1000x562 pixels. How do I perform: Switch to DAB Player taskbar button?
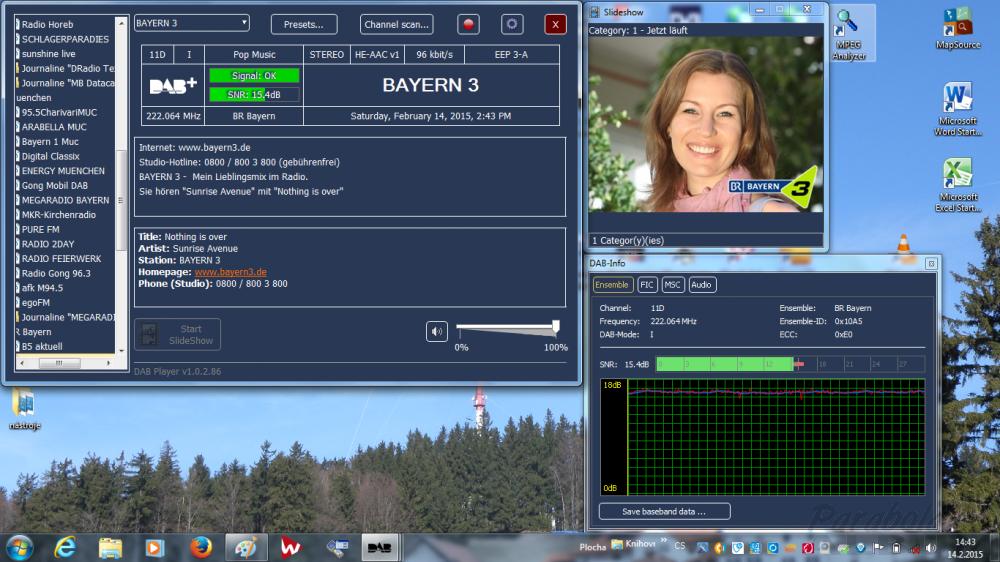coord(380,548)
